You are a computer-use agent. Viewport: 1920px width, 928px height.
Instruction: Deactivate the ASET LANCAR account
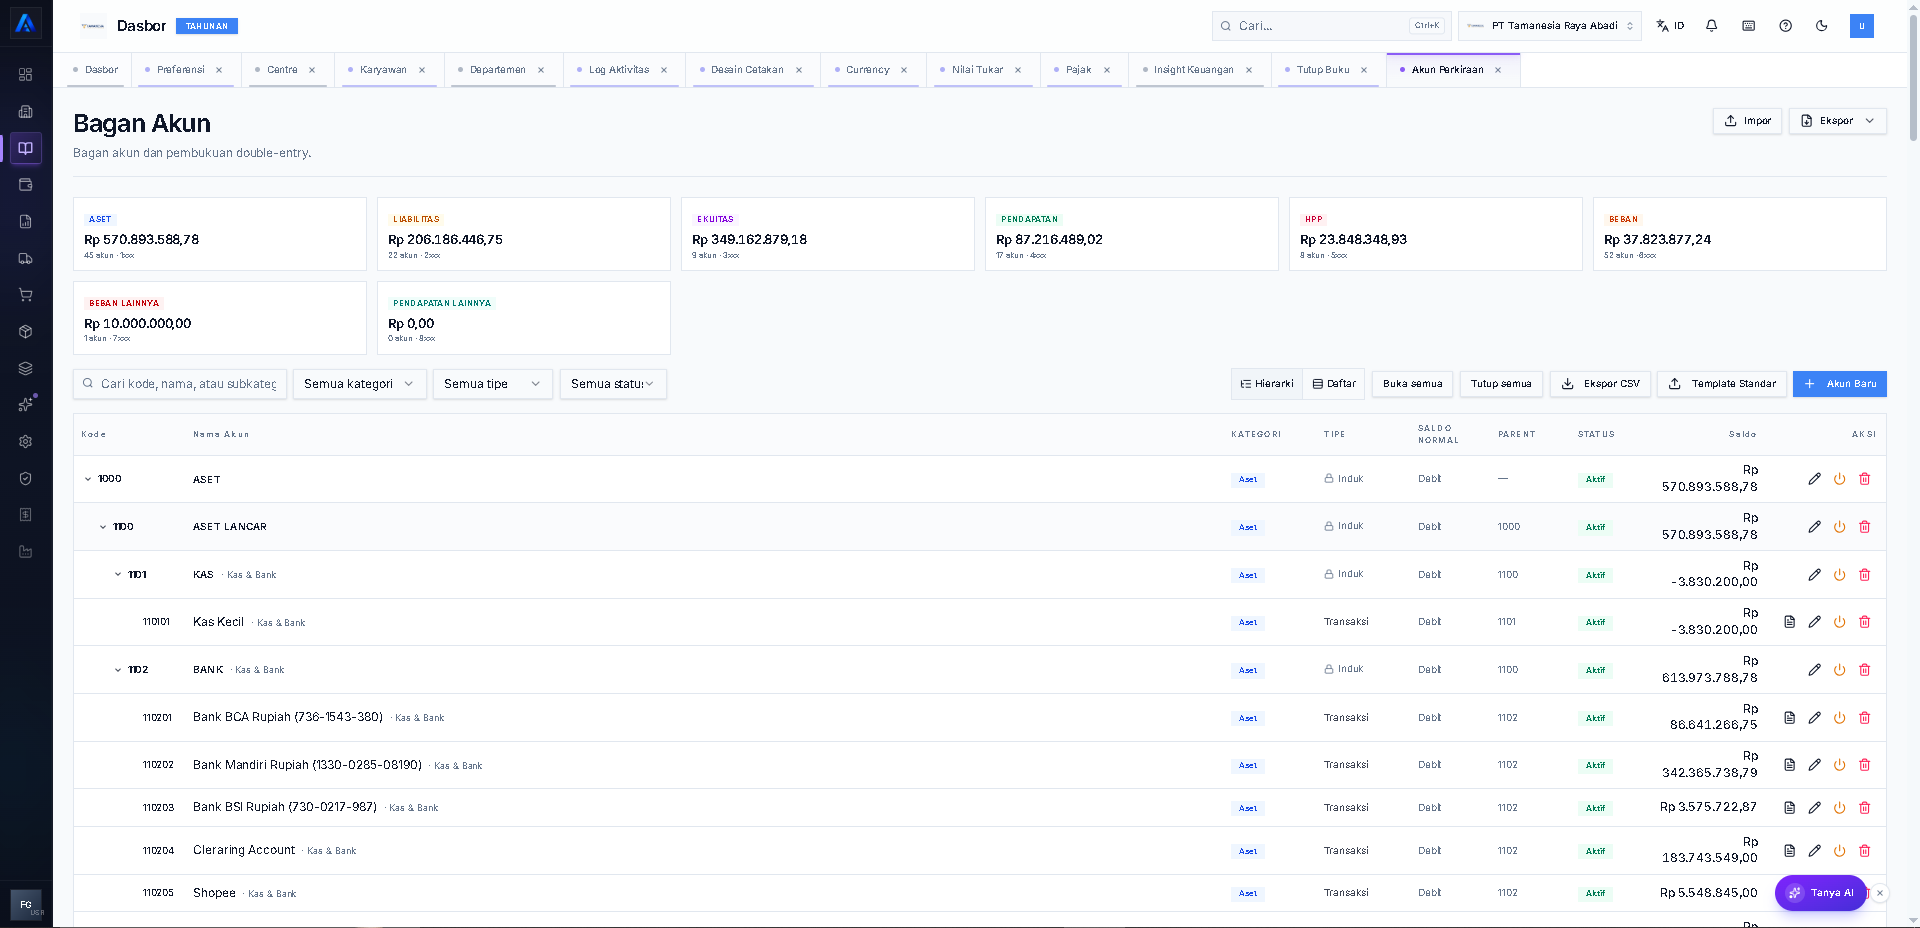click(1839, 527)
